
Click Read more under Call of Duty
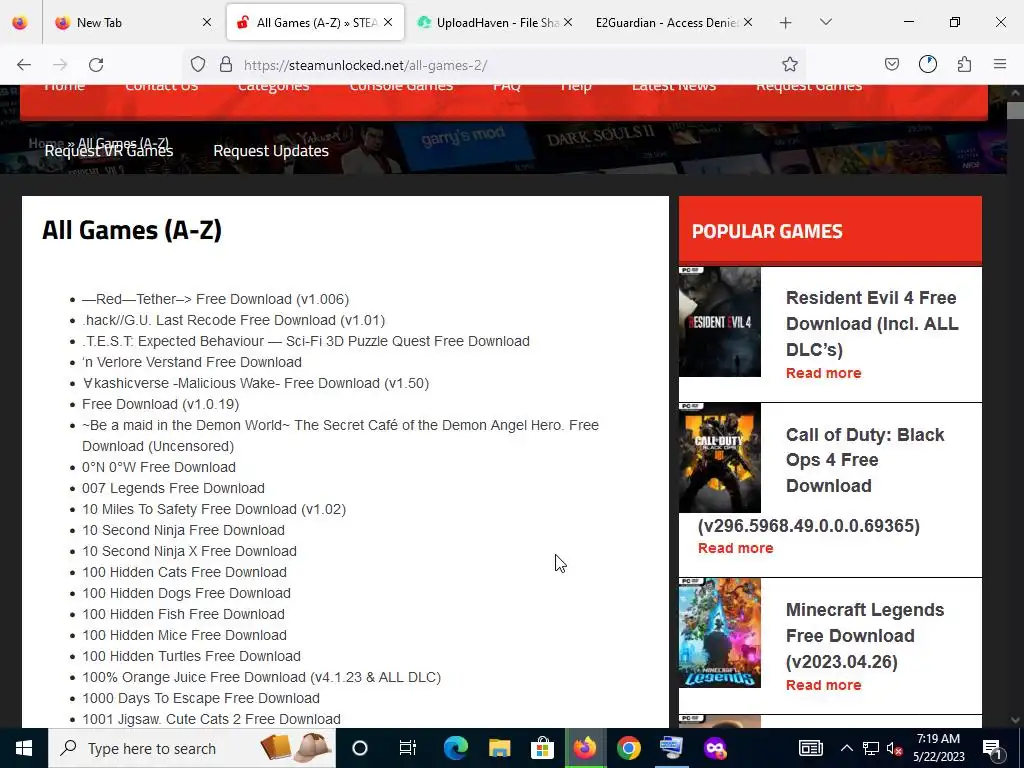click(x=735, y=548)
